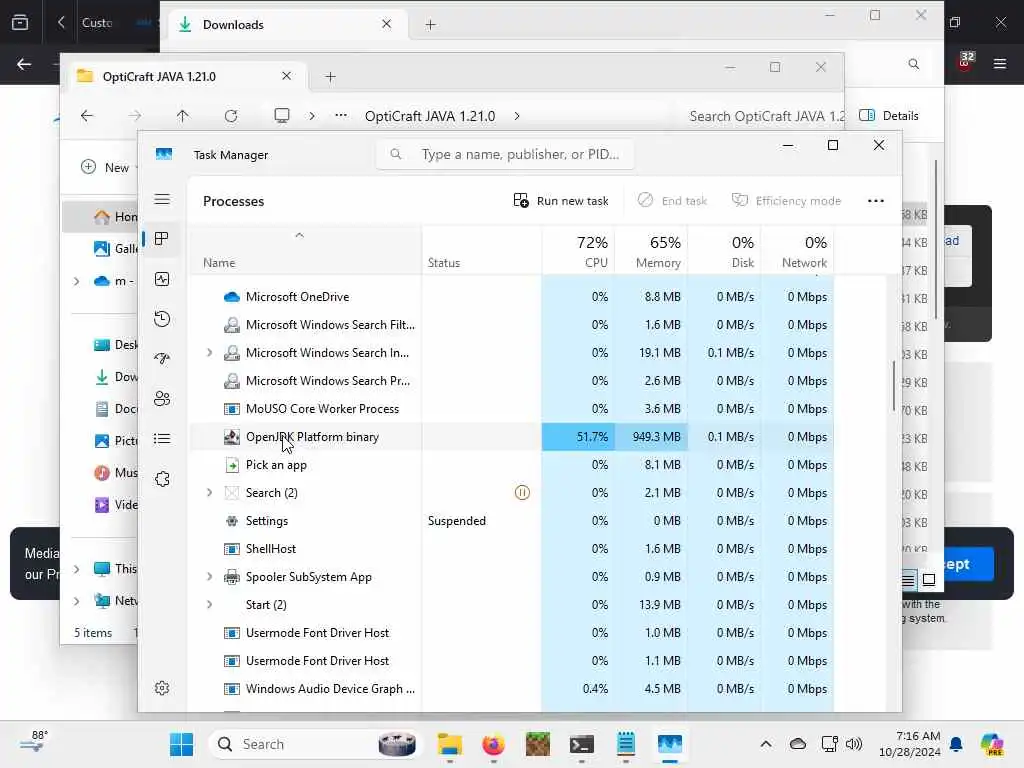This screenshot has height=768, width=1024.
Task: Toggle Details pane in File Explorer
Action: pos(889,116)
